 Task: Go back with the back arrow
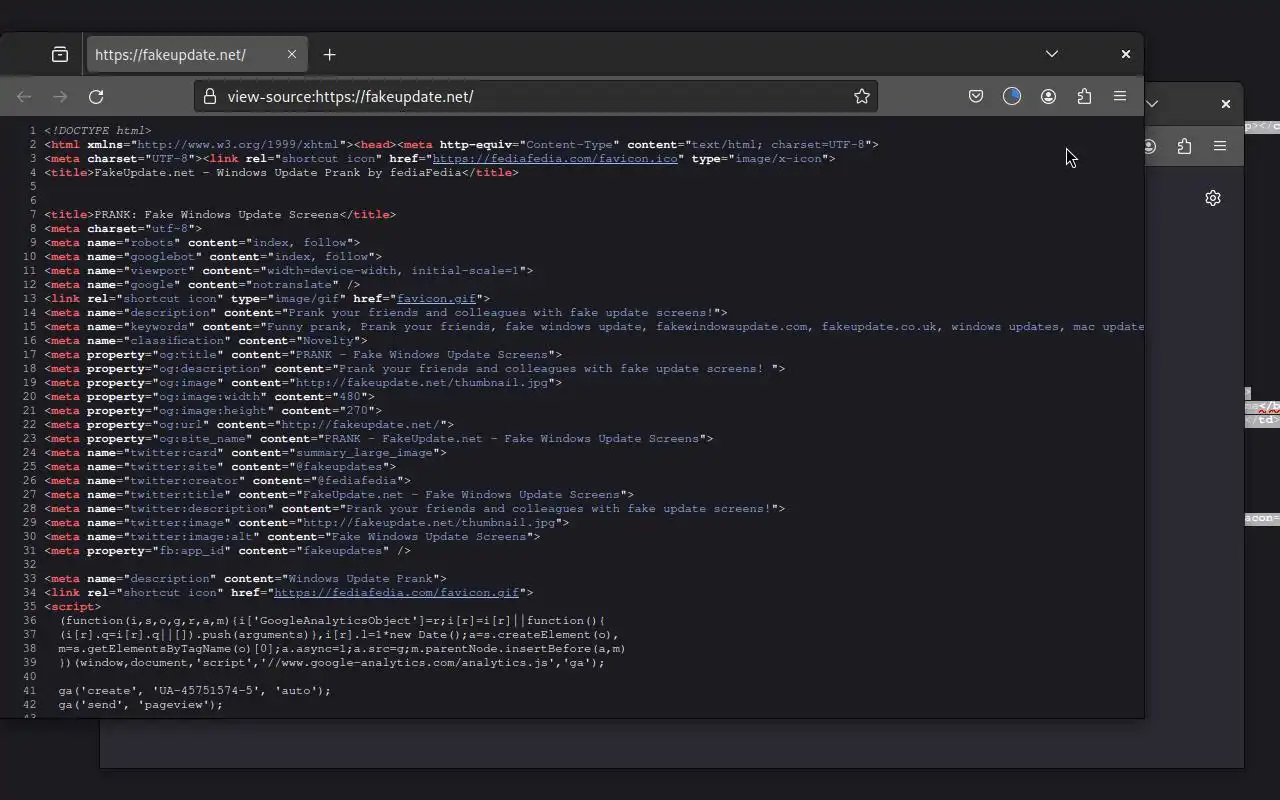tap(24, 96)
